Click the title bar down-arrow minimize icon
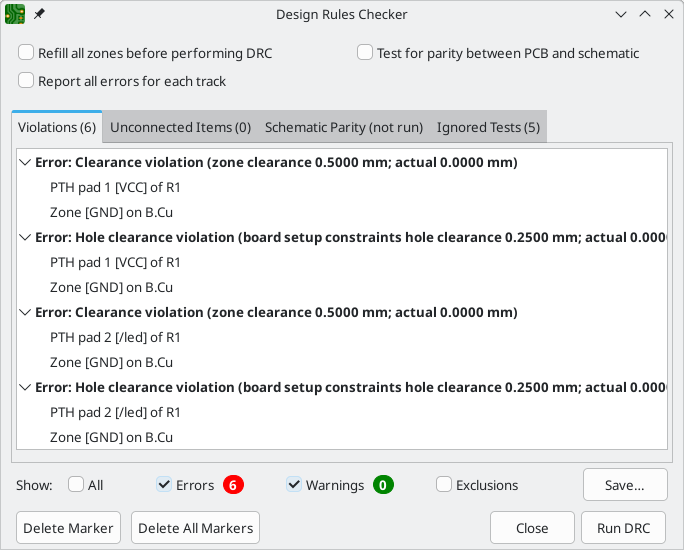The image size is (684, 550). (x=621, y=14)
